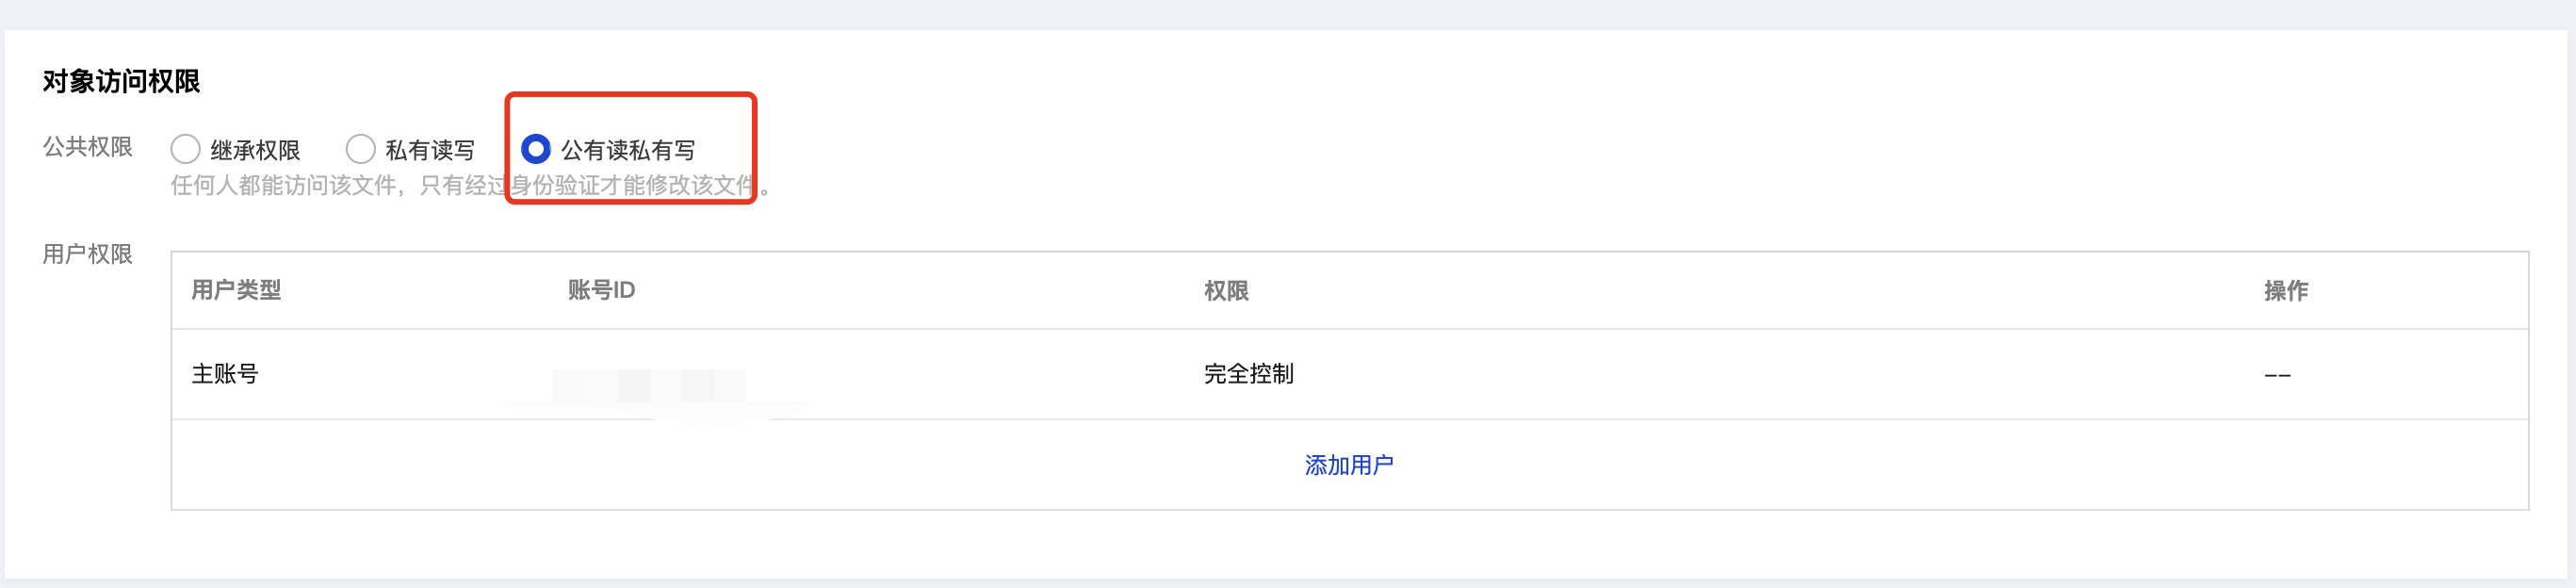Image resolution: width=2576 pixels, height=588 pixels.
Task: Select the 继承权限 radio circle
Action: [185, 149]
